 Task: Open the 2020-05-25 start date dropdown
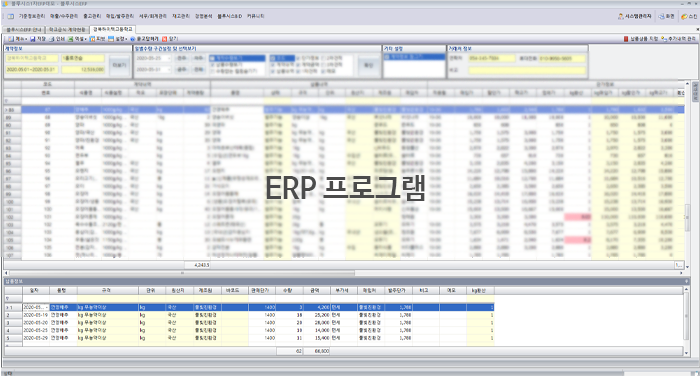[x=168, y=58]
